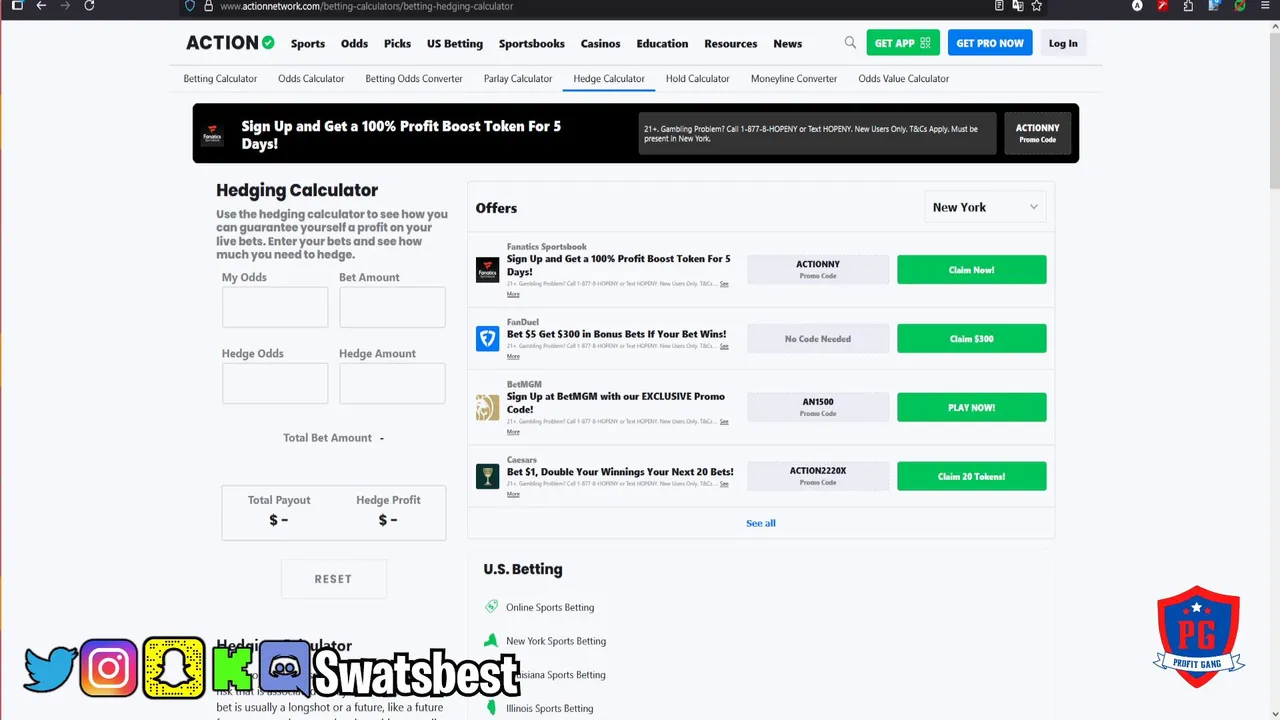Image resolution: width=1280 pixels, height=720 pixels.
Task: Open the Resources menu
Action: (x=731, y=44)
